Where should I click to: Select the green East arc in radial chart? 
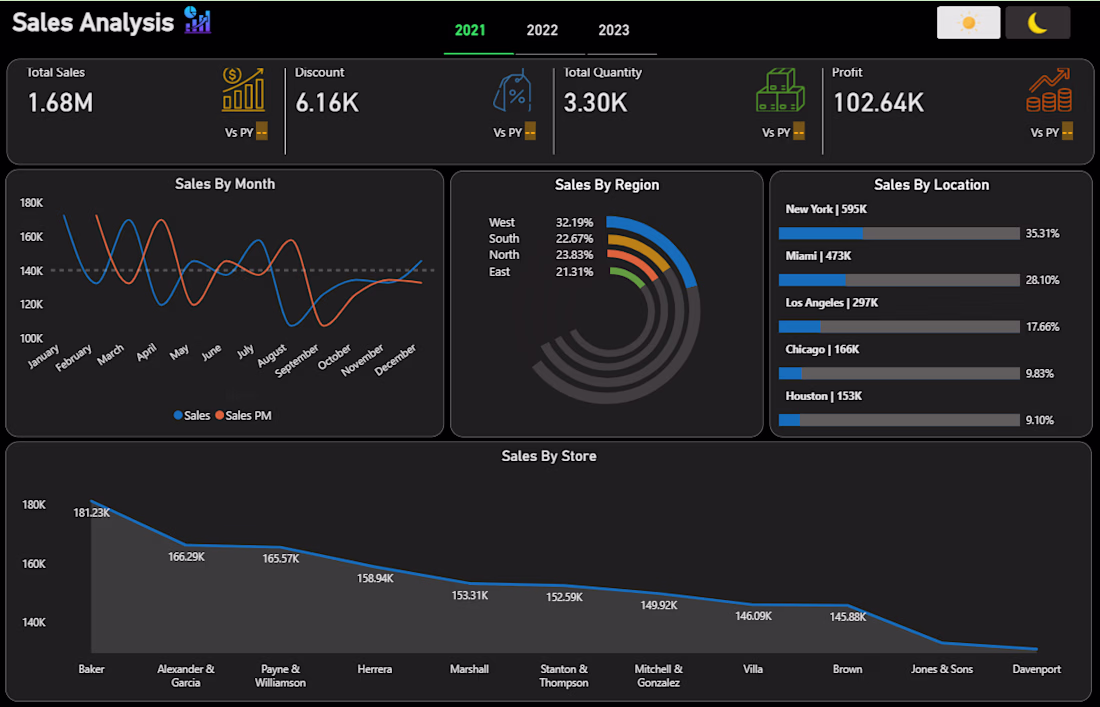coord(631,274)
